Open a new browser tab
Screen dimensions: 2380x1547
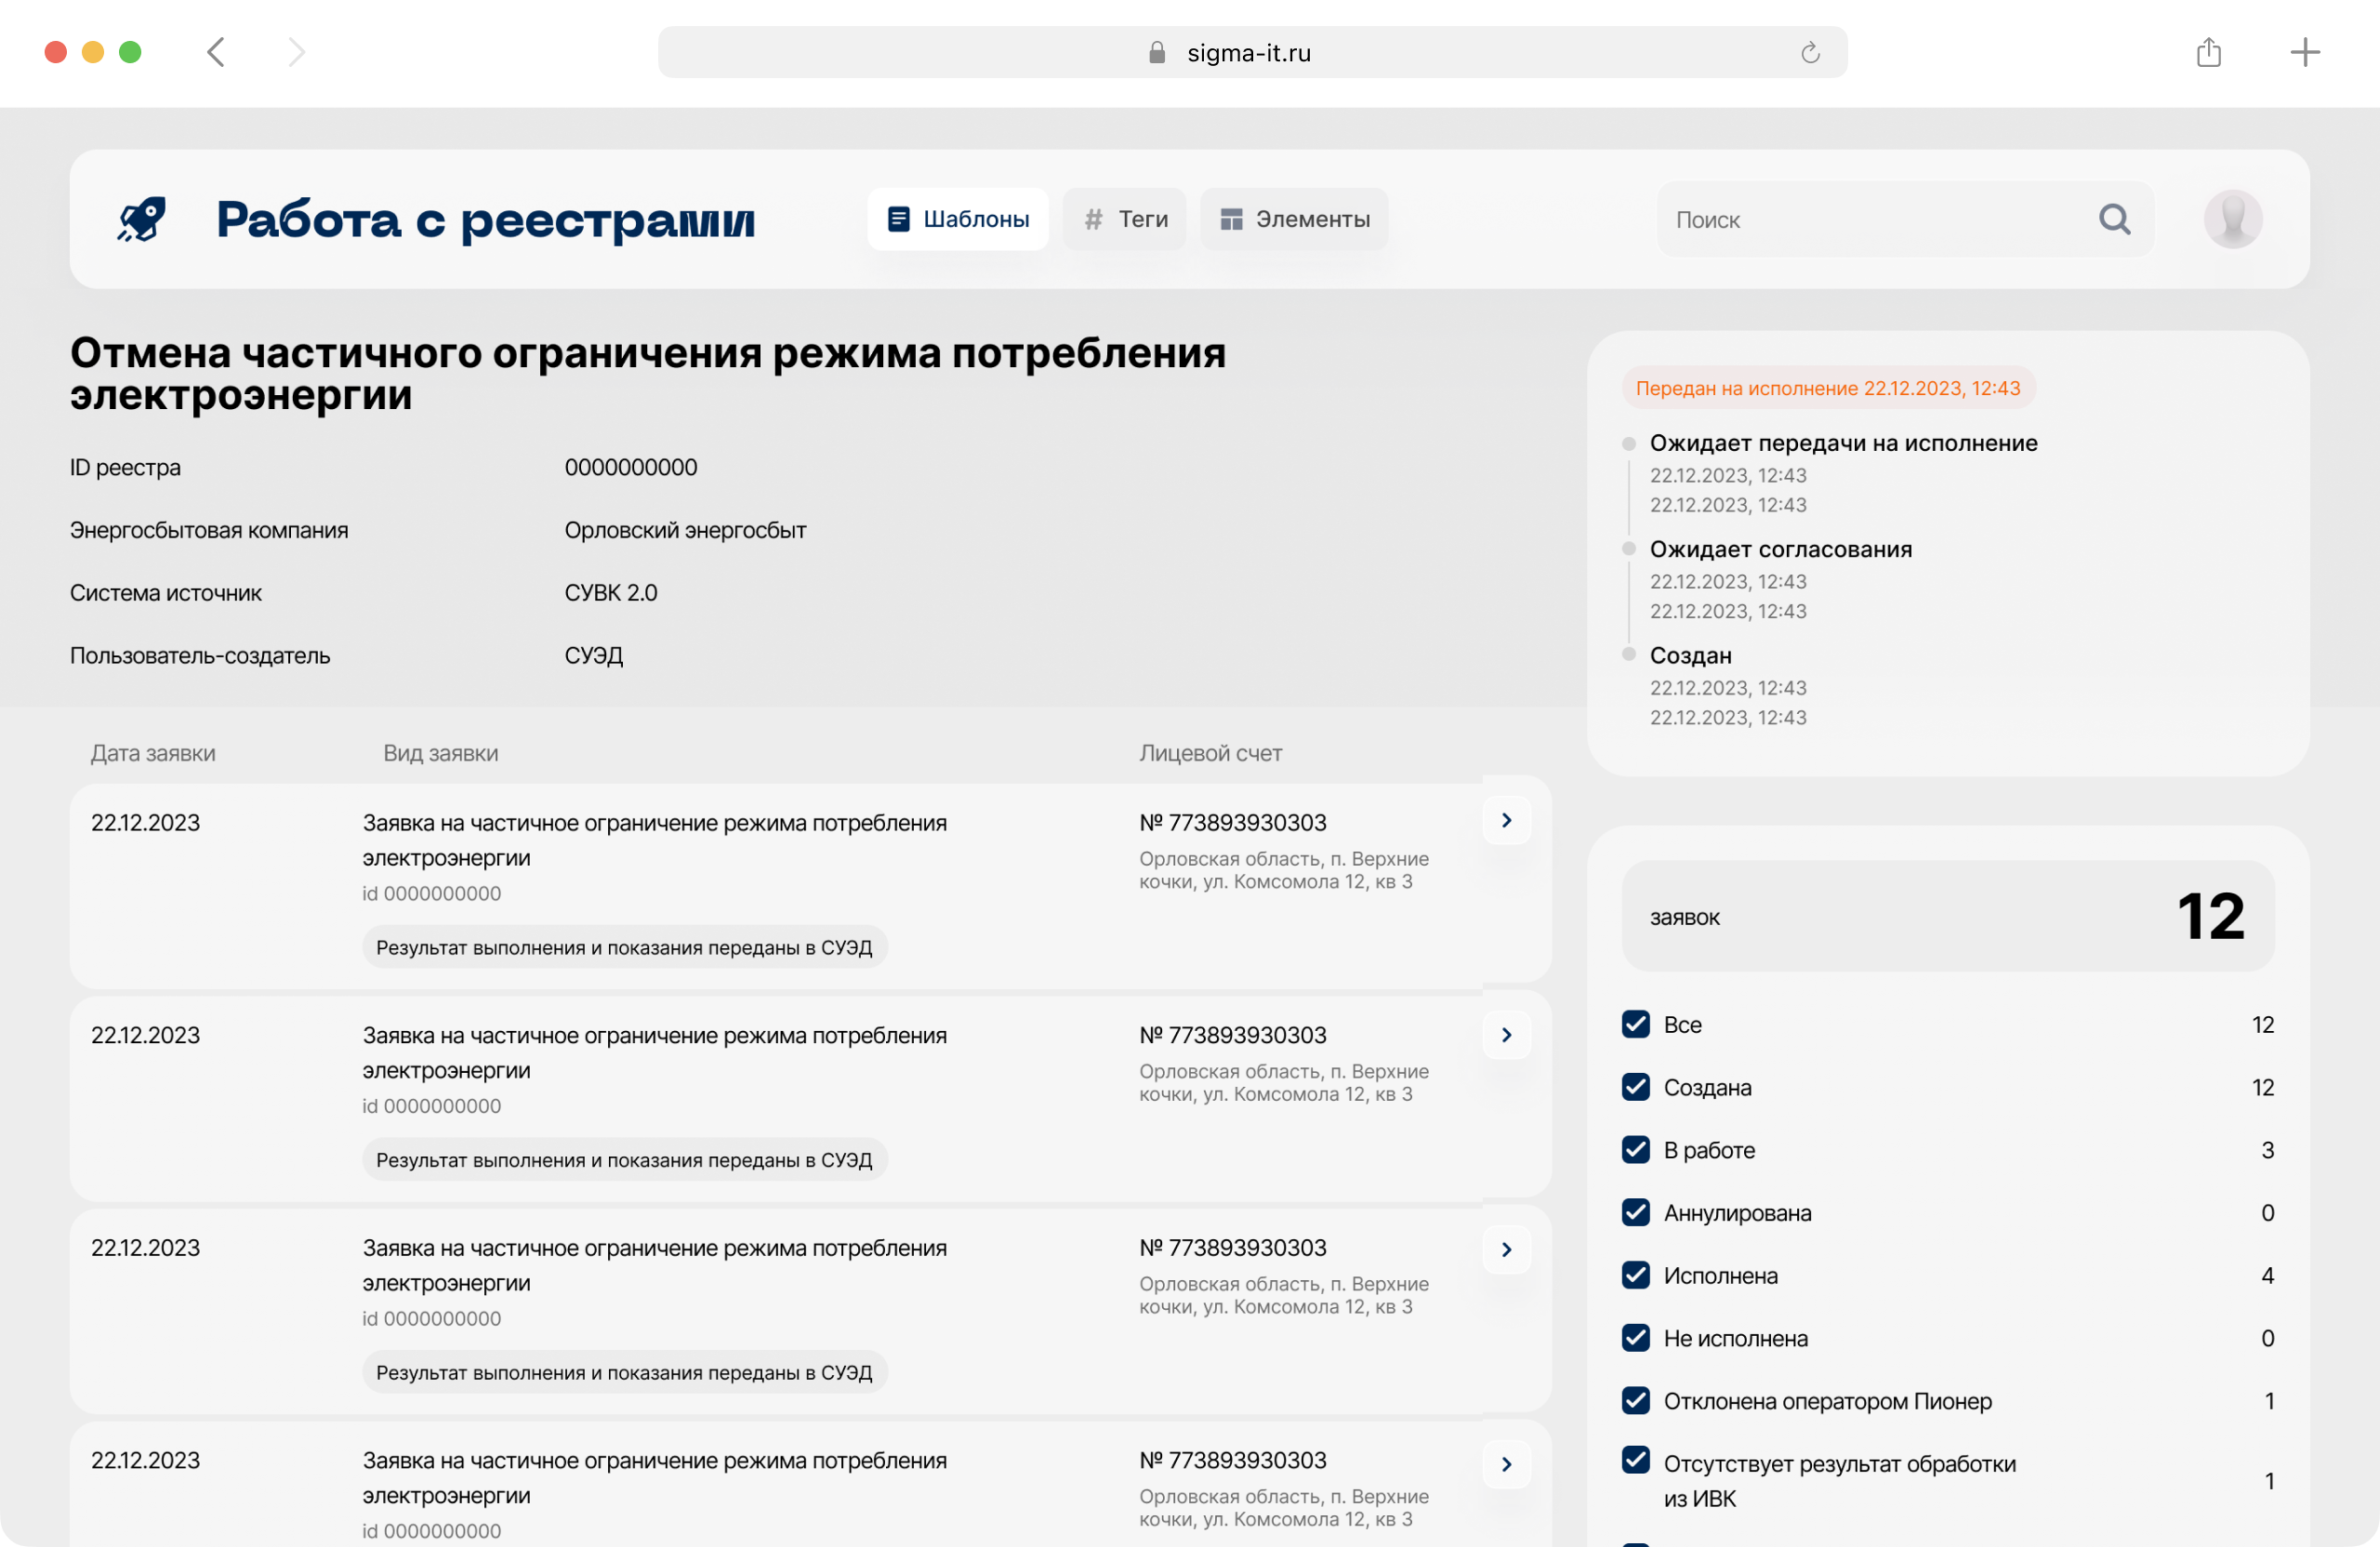pyautogui.click(x=2304, y=53)
